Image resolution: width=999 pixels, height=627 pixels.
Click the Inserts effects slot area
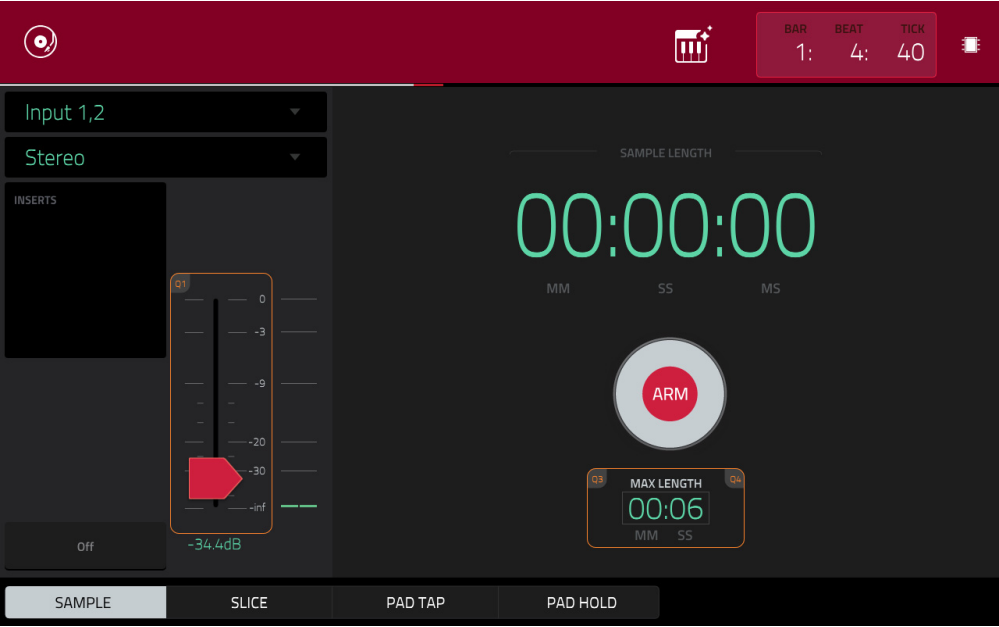(85, 270)
